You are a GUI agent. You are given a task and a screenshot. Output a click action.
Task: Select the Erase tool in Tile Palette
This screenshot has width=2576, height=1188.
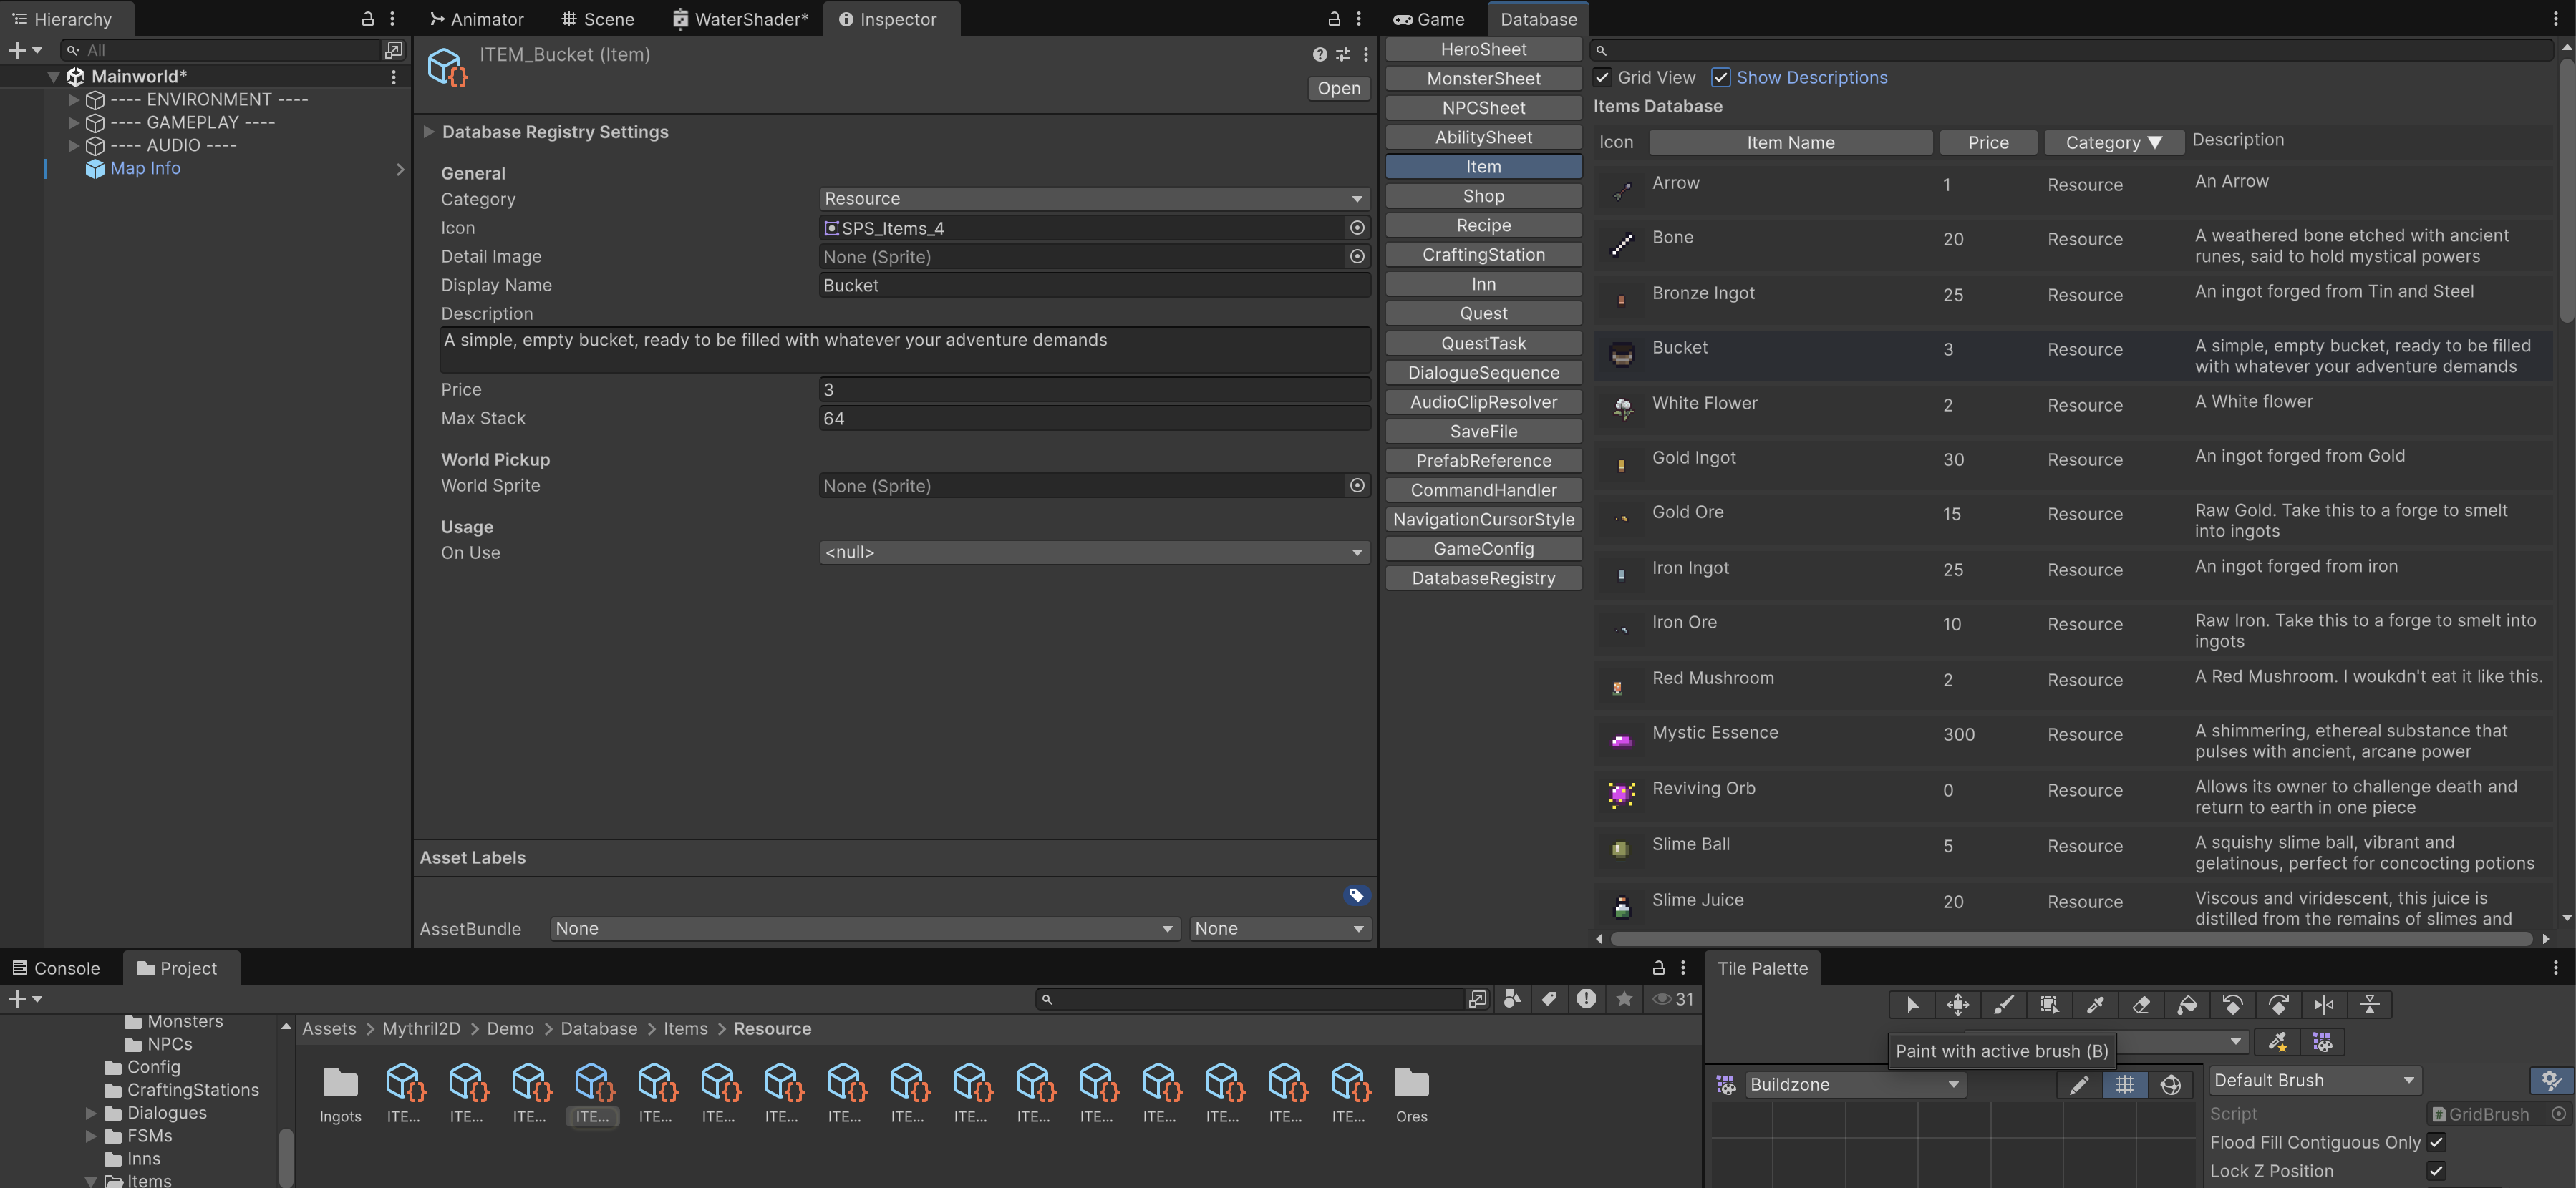(2141, 1005)
